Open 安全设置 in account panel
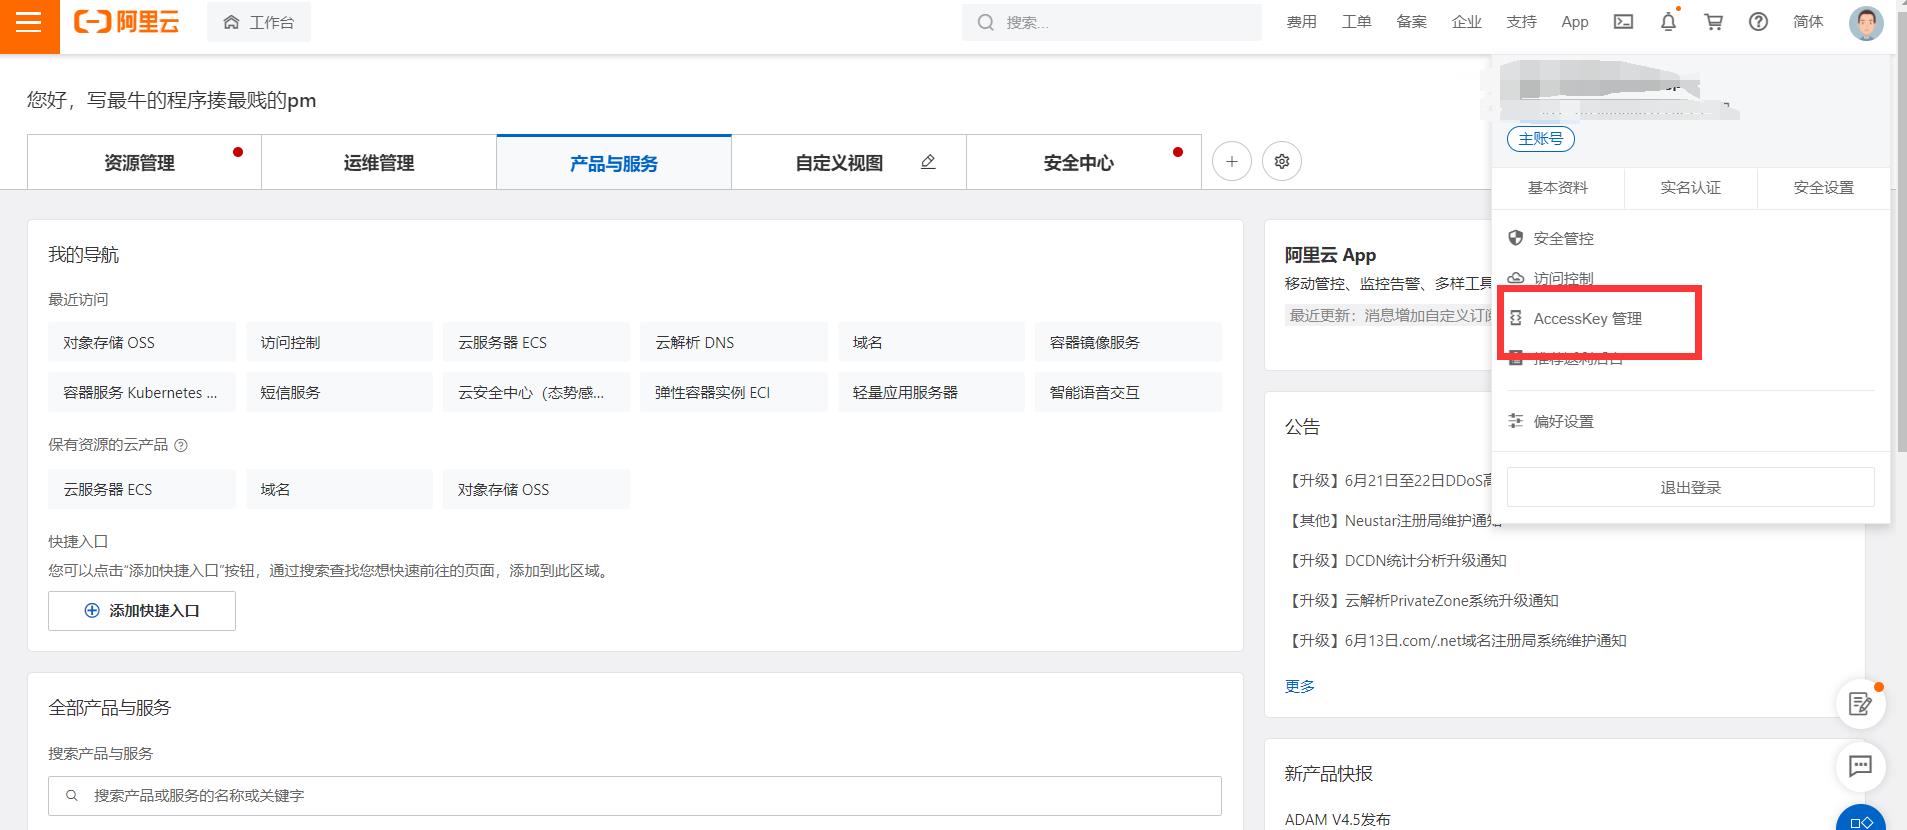 (x=1823, y=188)
